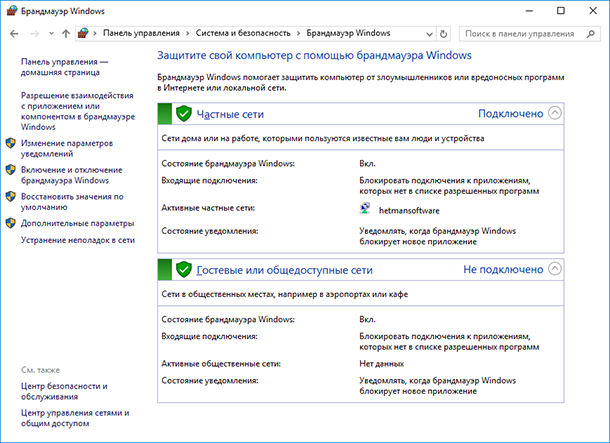Open 'Изменение параметров уведомлений' link
The width and height of the screenshot is (610, 443).
click(x=67, y=149)
